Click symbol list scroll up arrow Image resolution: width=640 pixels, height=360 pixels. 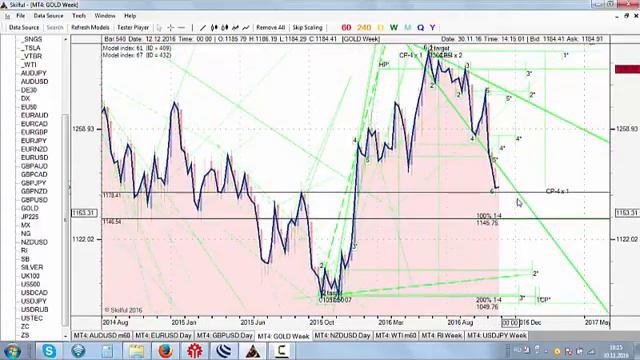pos(65,40)
